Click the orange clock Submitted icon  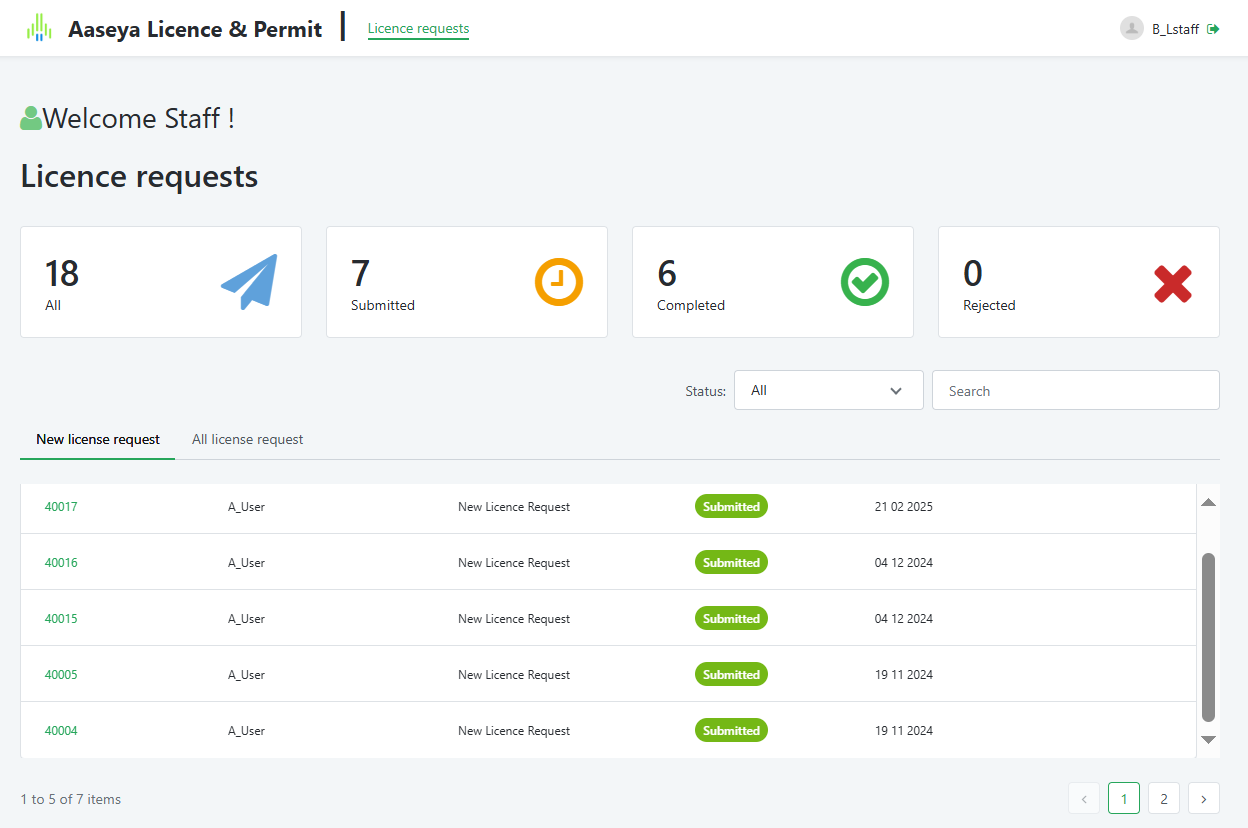[x=558, y=282]
